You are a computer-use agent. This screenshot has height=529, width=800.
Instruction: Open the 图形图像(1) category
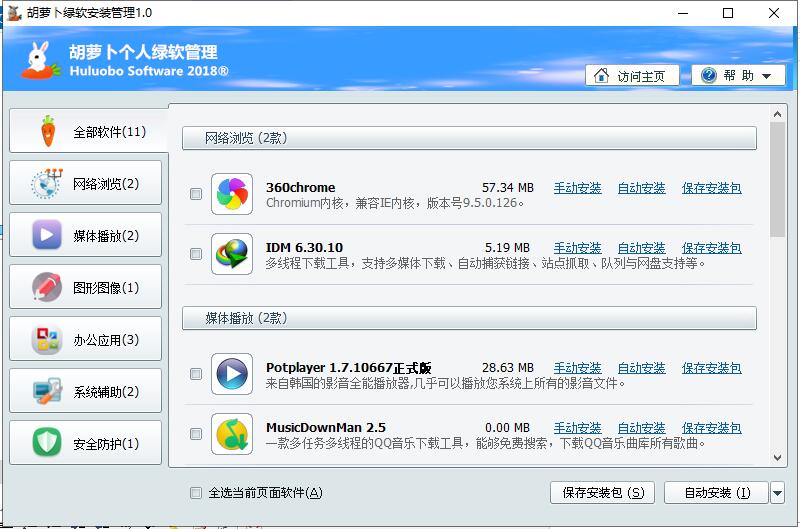[85, 287]
